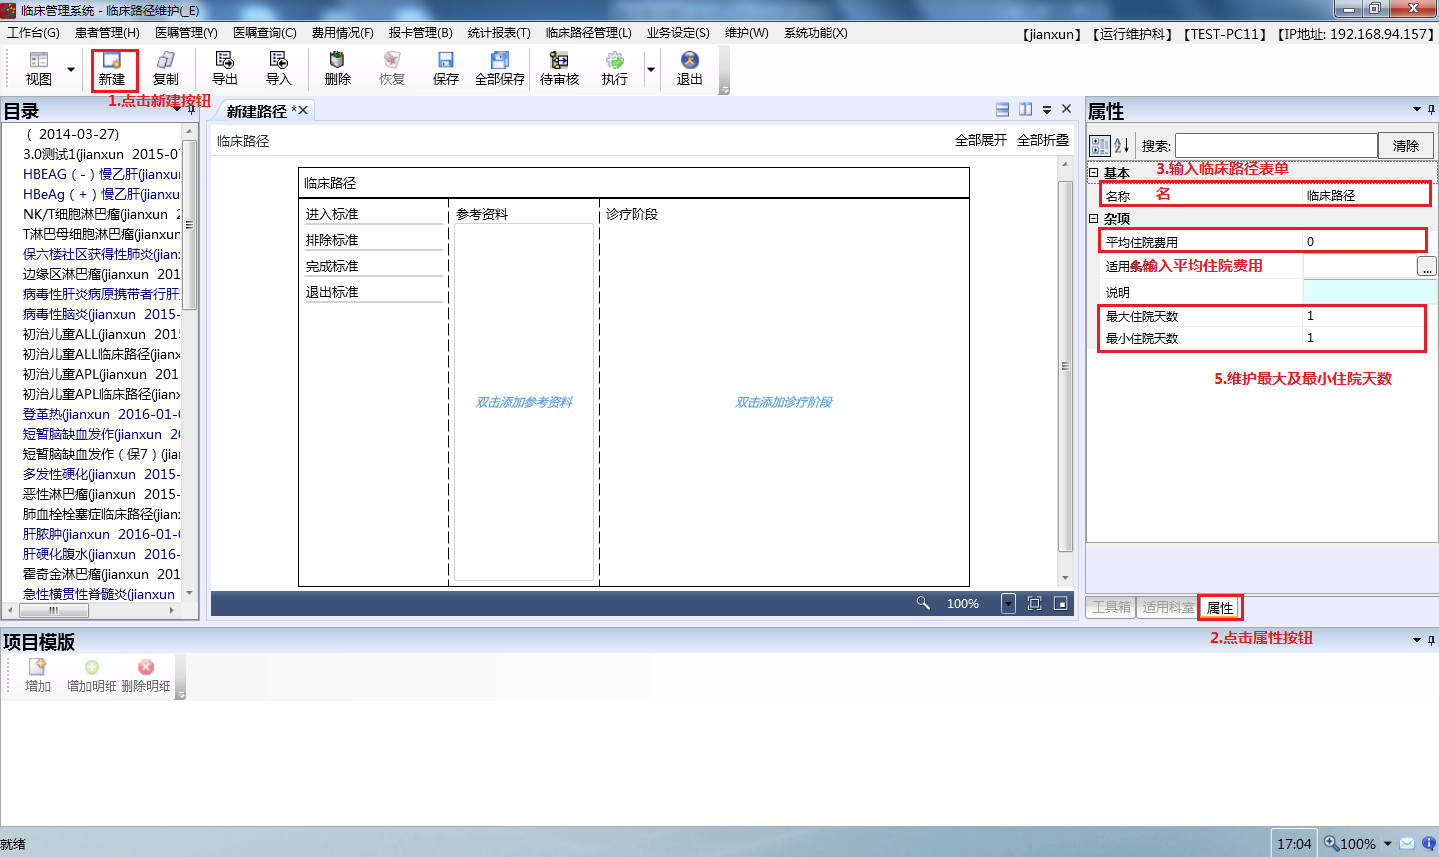Open the 工作台(G) menu
The height and width of the screenshot is (857, 1439).
[33, 33]
